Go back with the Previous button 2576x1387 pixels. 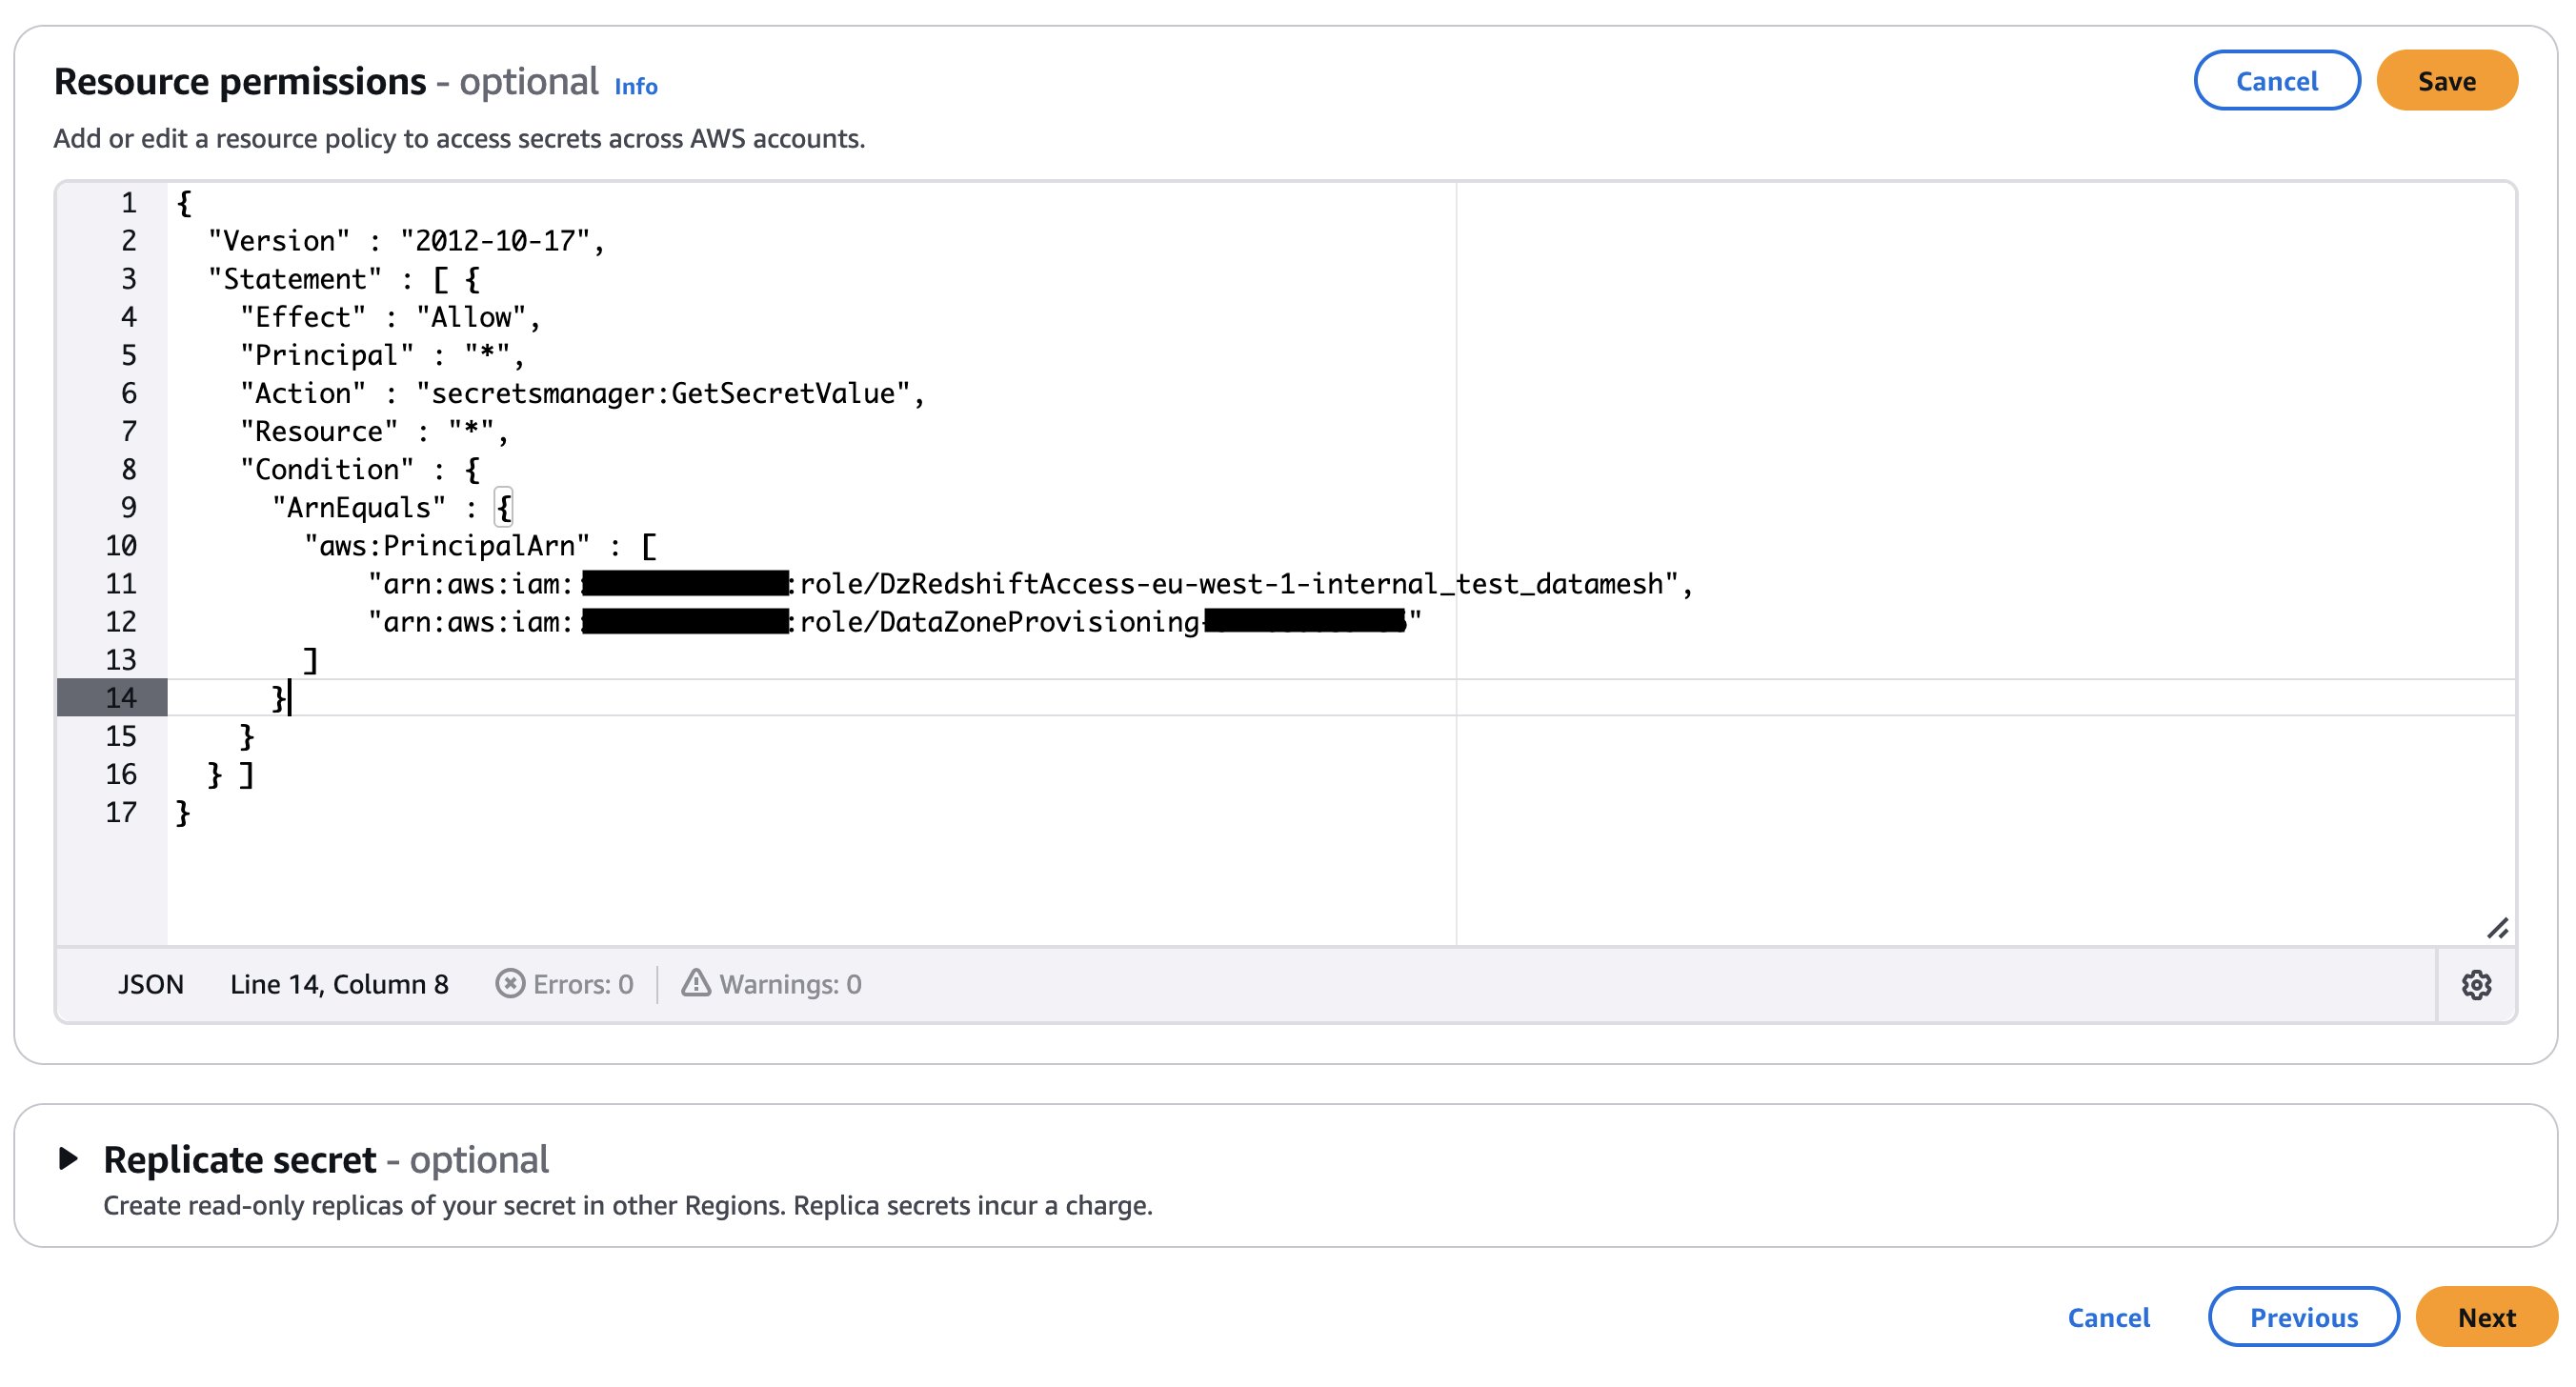coord(2303,1317)
